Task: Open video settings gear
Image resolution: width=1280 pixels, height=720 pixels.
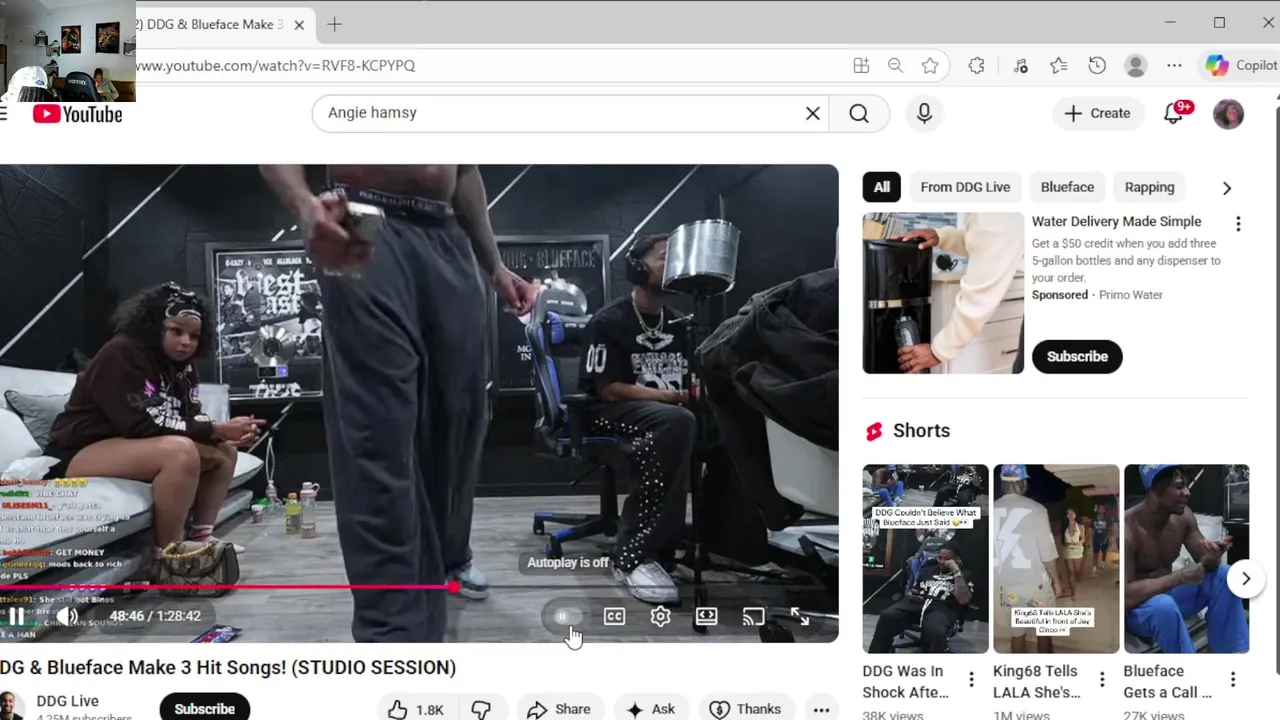Action: click(x=660, y=617)
